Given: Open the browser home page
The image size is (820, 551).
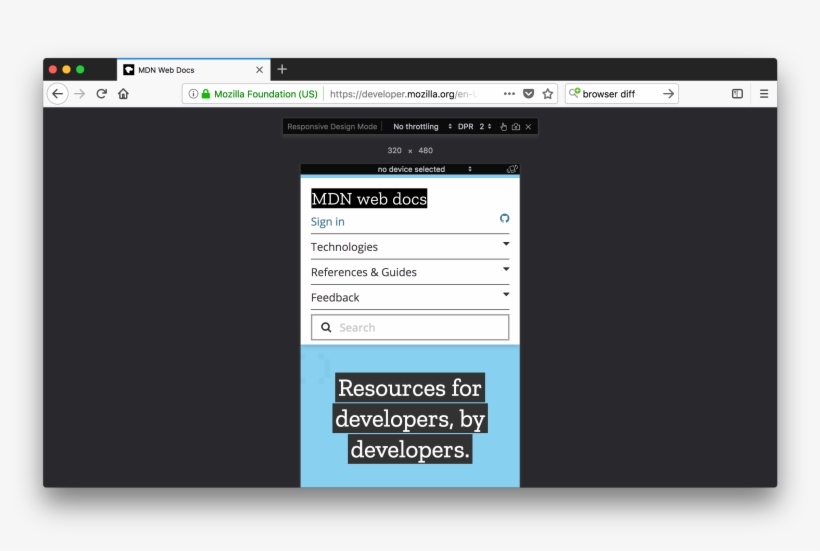Looking at the screenshot, I should pyautogui.click(x=123, y=94).
